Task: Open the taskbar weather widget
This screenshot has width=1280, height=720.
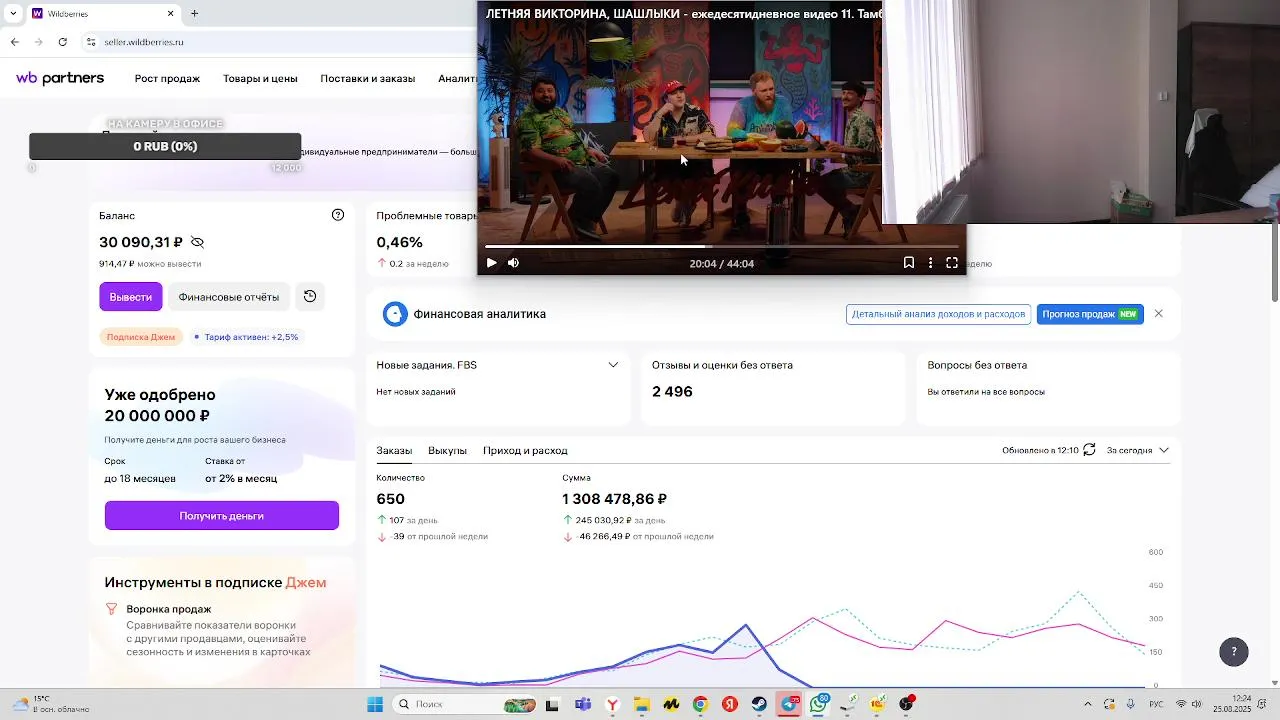Action: [48, 704]
